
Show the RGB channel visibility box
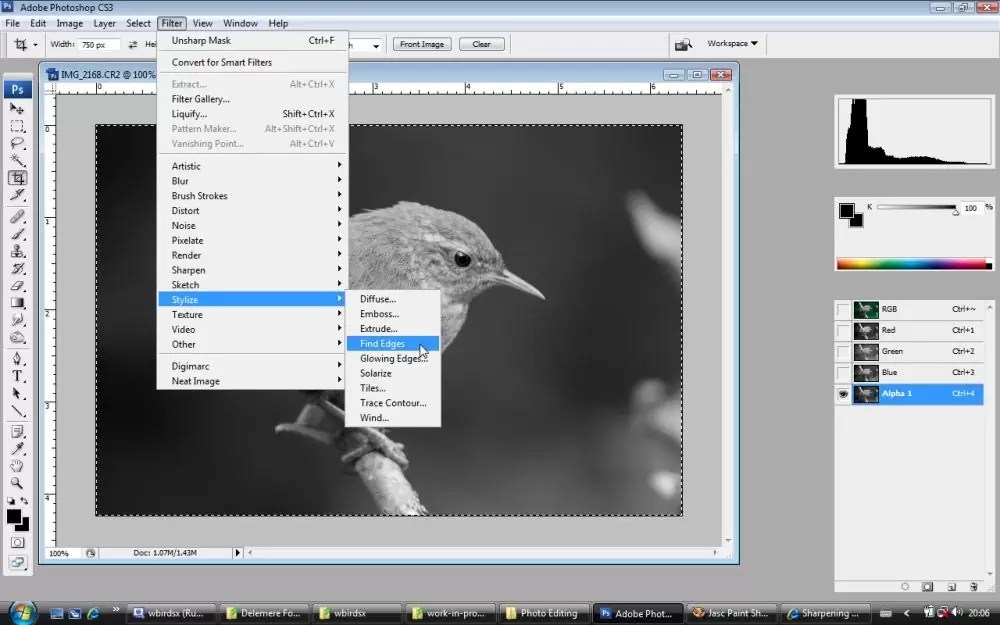click(843, 310)
